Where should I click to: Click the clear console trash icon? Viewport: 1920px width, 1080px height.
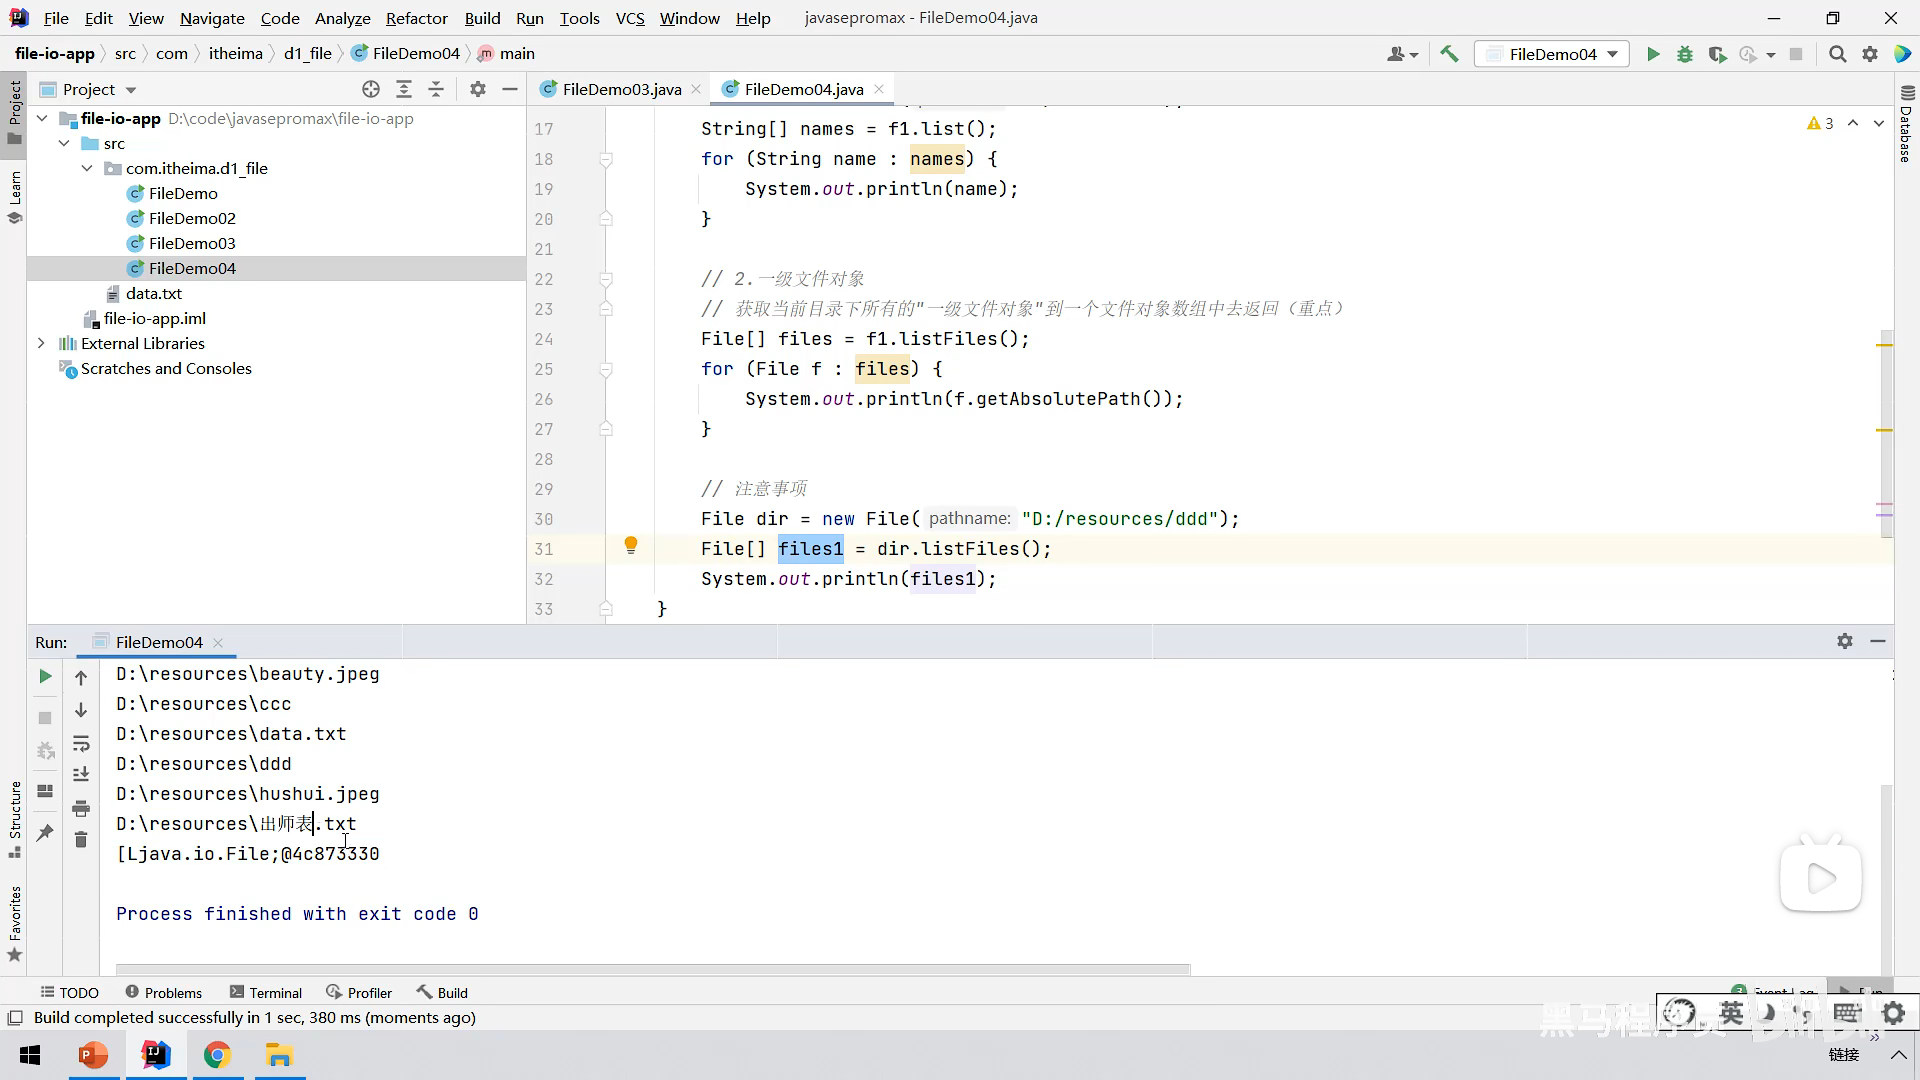81,840
